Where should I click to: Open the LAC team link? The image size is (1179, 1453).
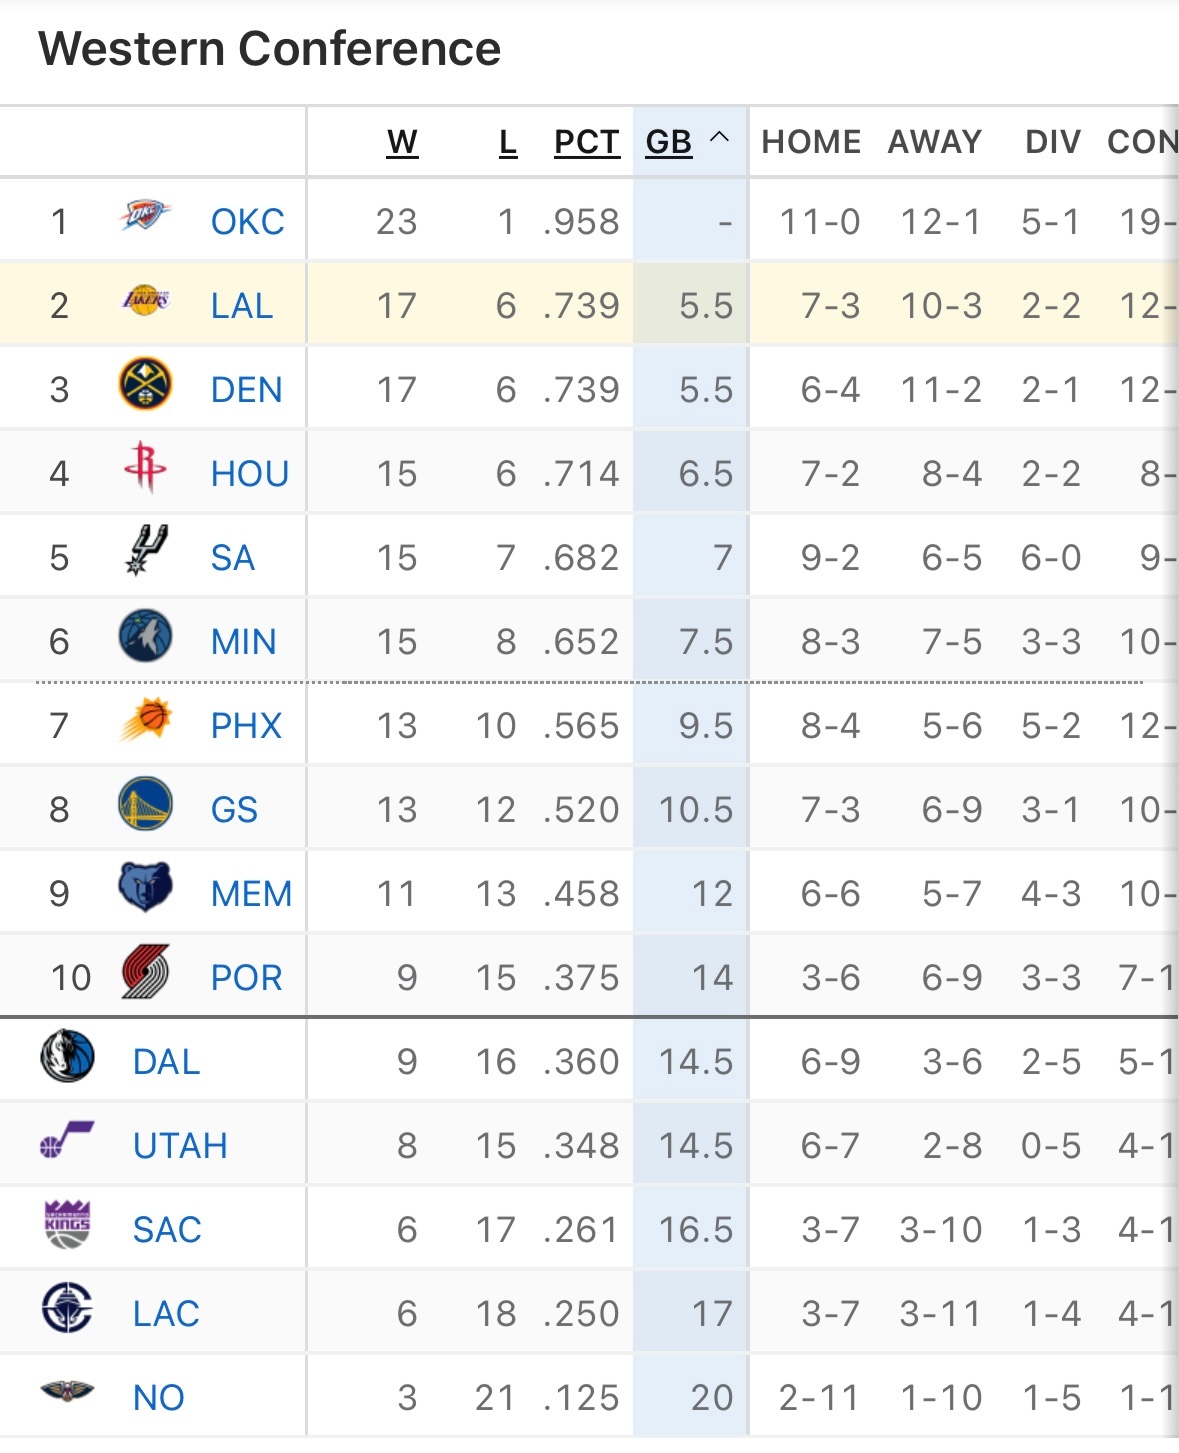[166, 1314]
